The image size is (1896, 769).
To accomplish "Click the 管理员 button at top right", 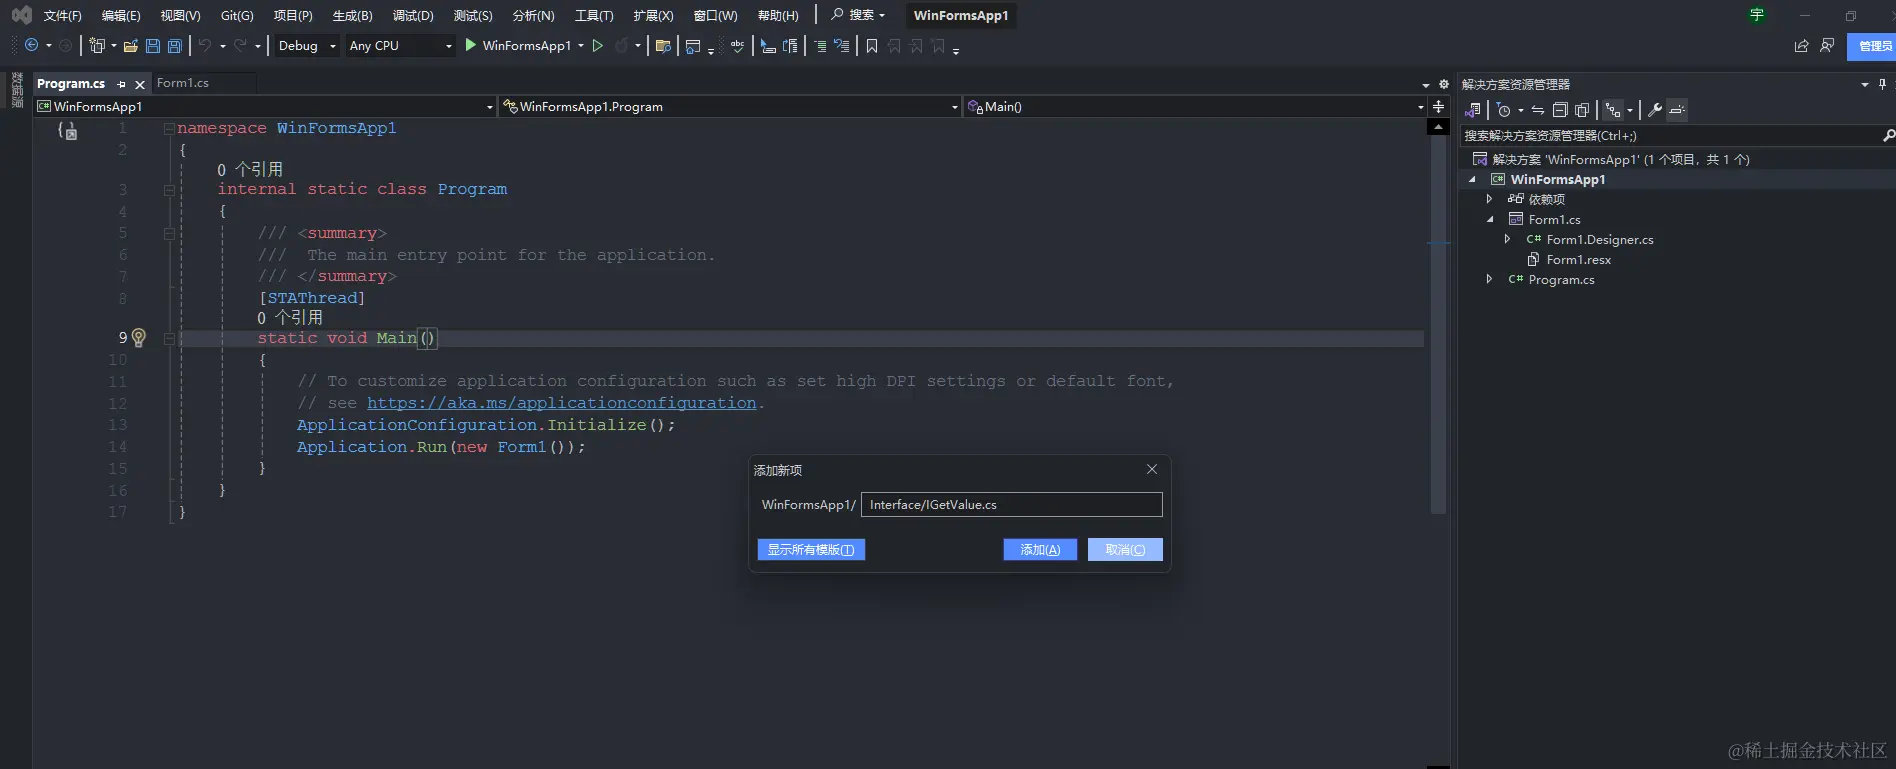I will click(x=1872, y=46).
